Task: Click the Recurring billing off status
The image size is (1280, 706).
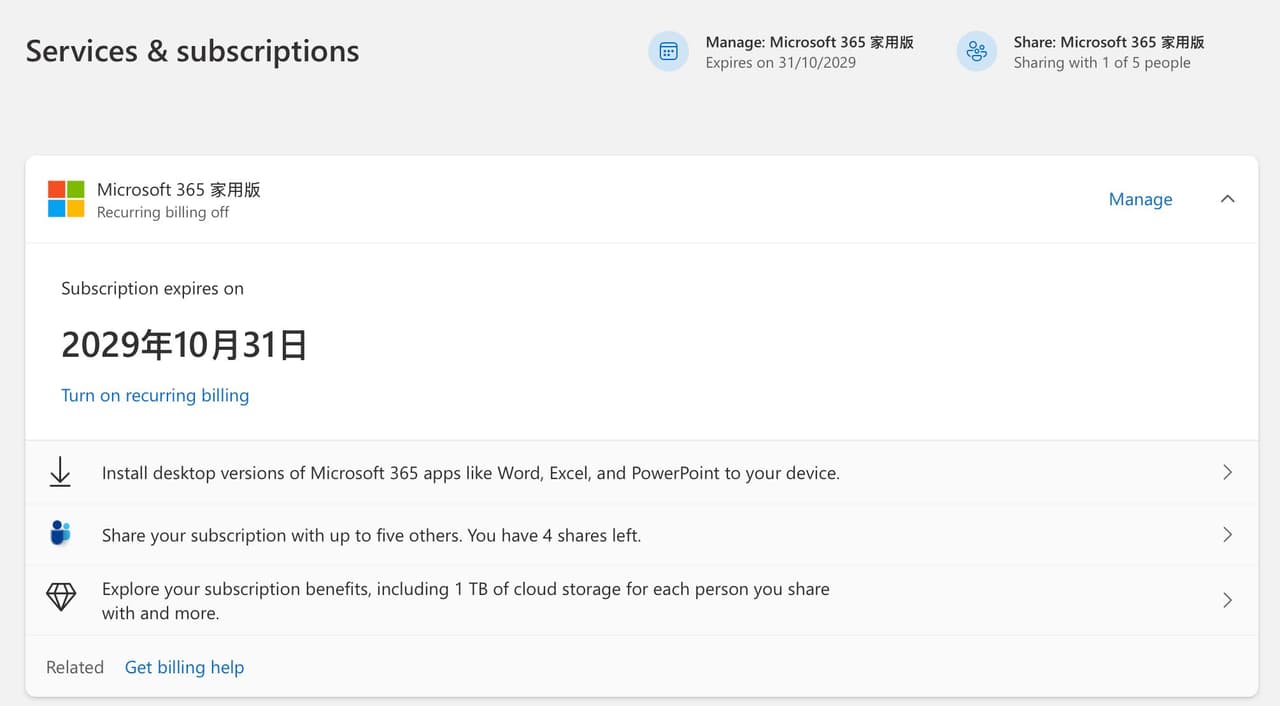Action: point(163,212)
